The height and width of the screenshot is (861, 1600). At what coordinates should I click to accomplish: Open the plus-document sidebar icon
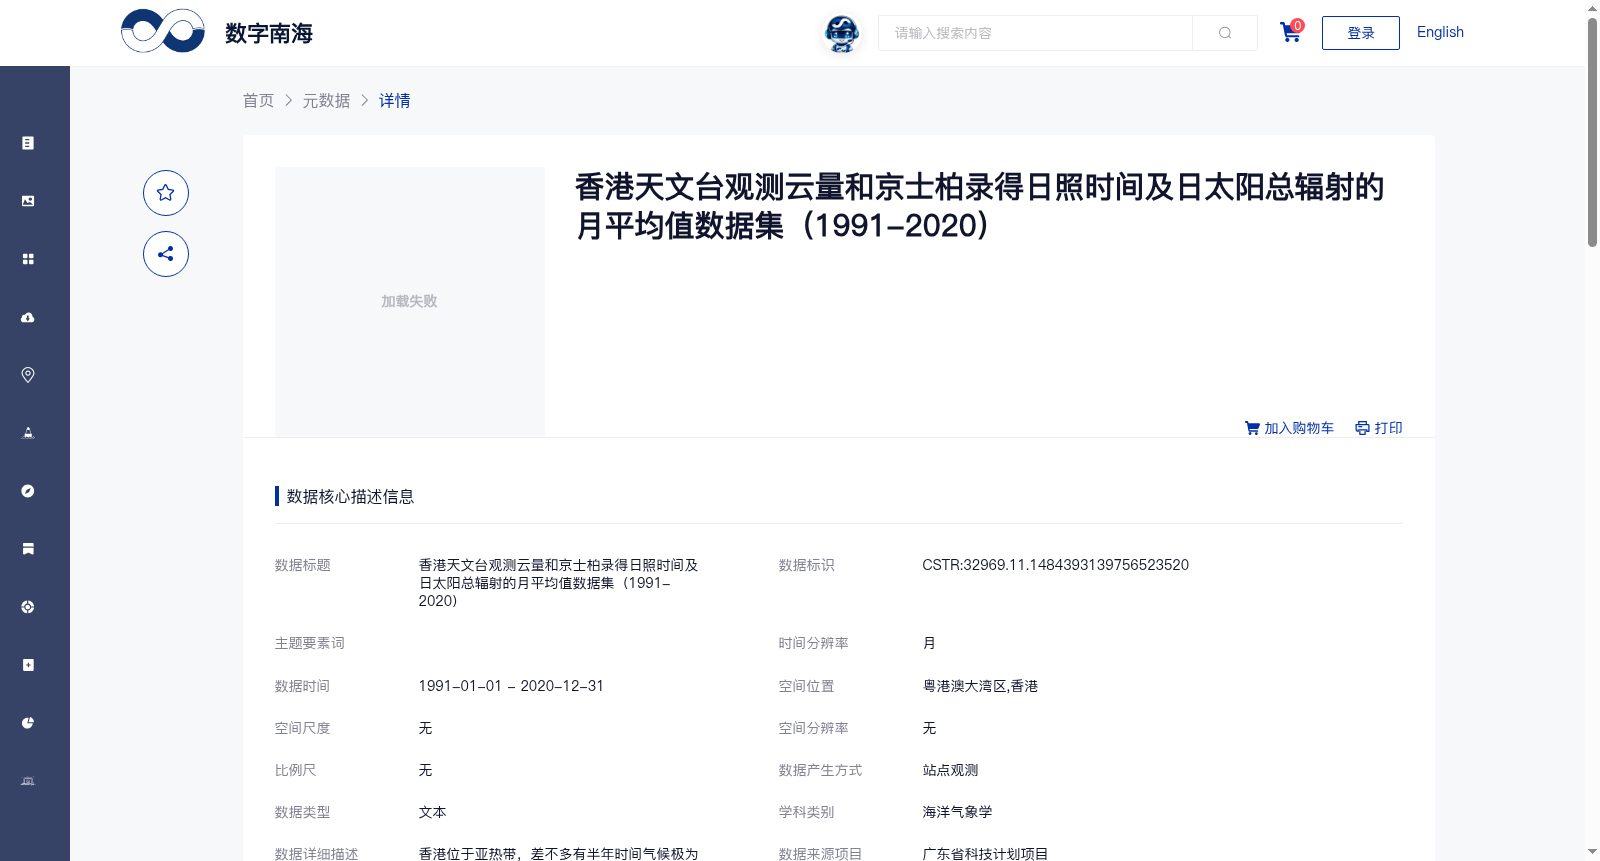[28, 665]
